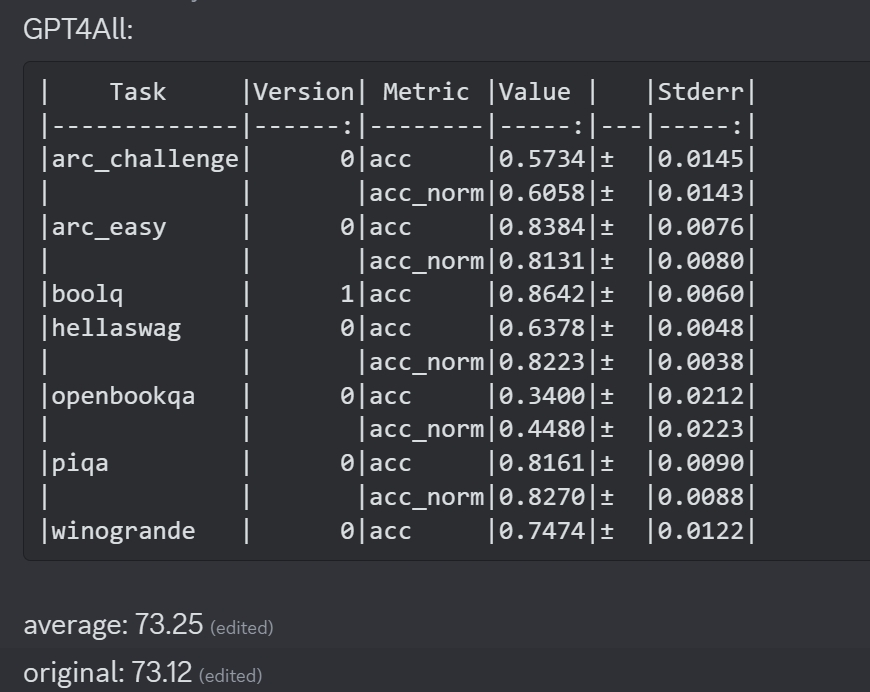Click the Task column header

[x=138, y=92]
